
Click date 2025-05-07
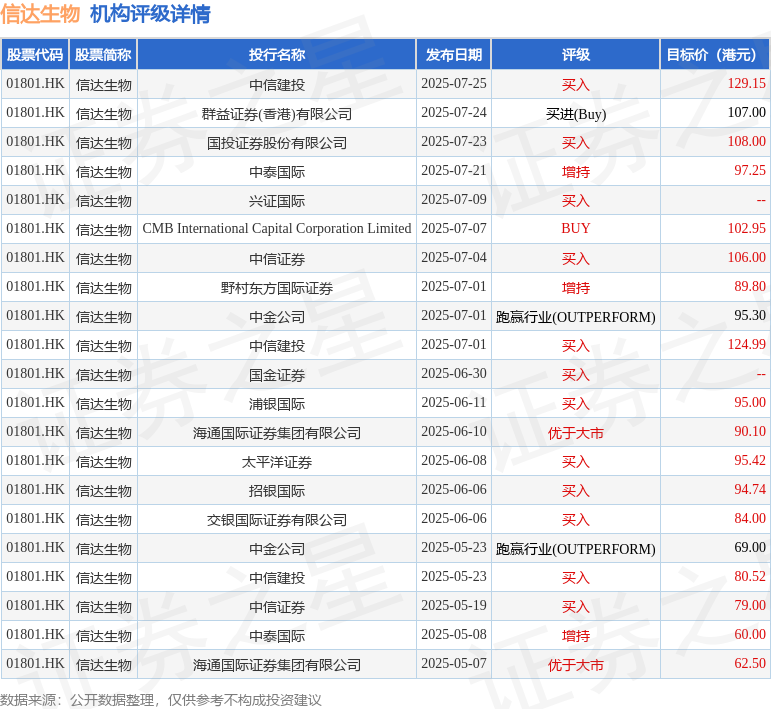tap(454, 664)
